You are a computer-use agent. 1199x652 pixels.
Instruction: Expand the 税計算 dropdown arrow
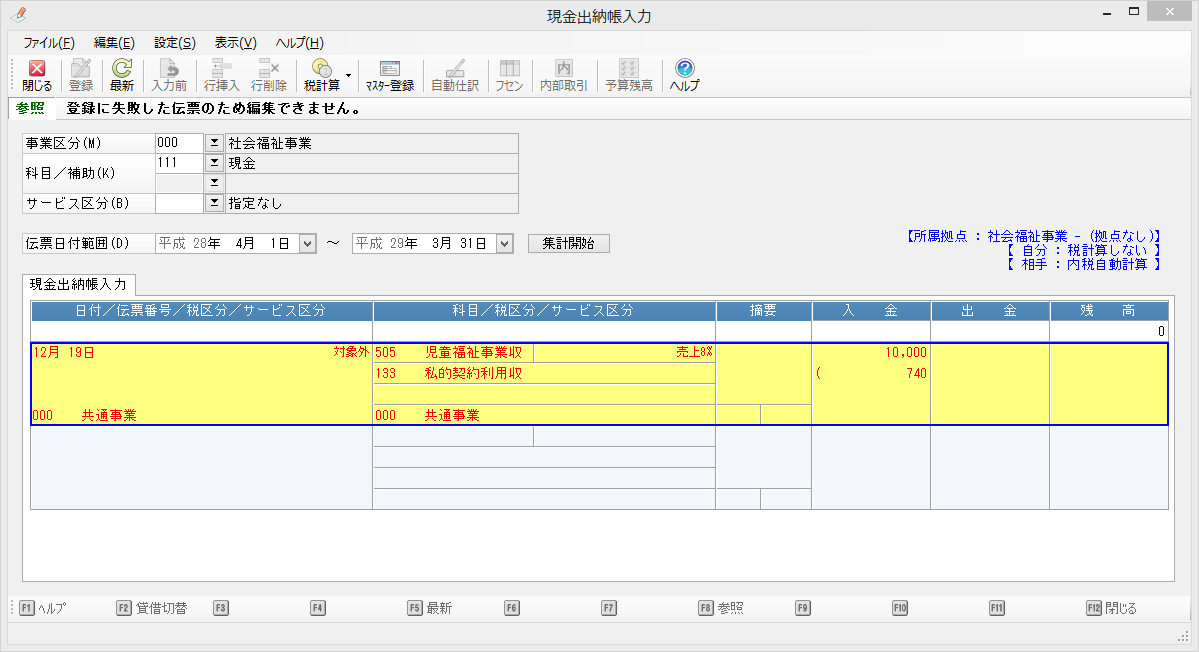coord(348,75)
